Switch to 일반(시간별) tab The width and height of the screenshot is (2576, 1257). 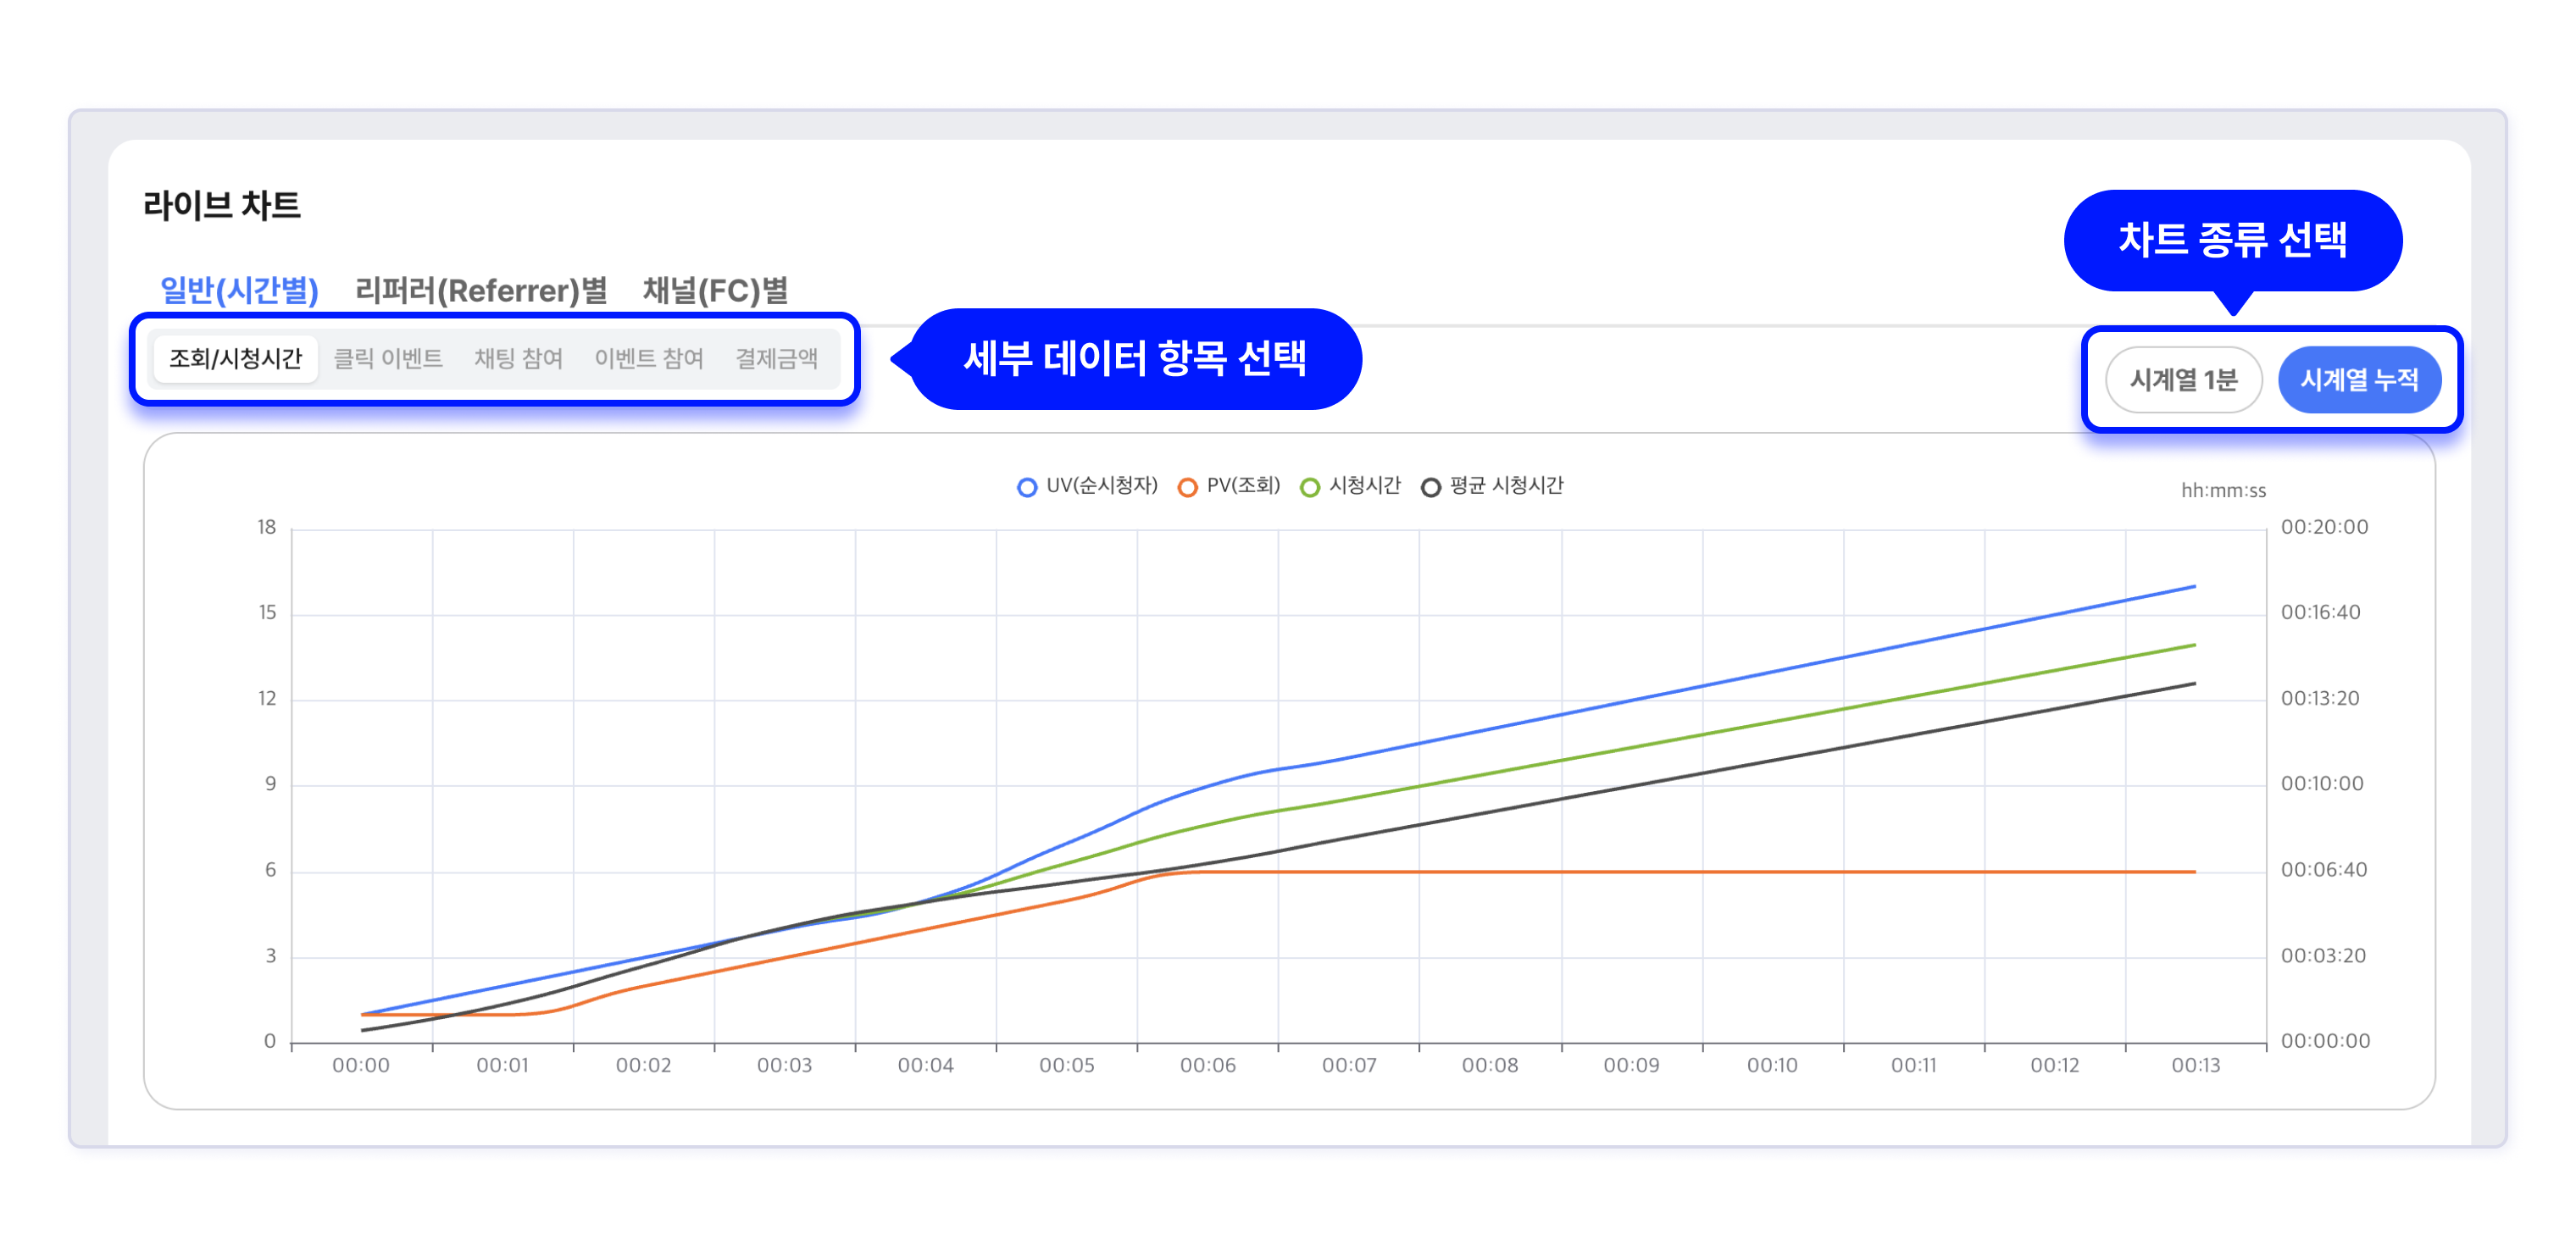[239, 290]
